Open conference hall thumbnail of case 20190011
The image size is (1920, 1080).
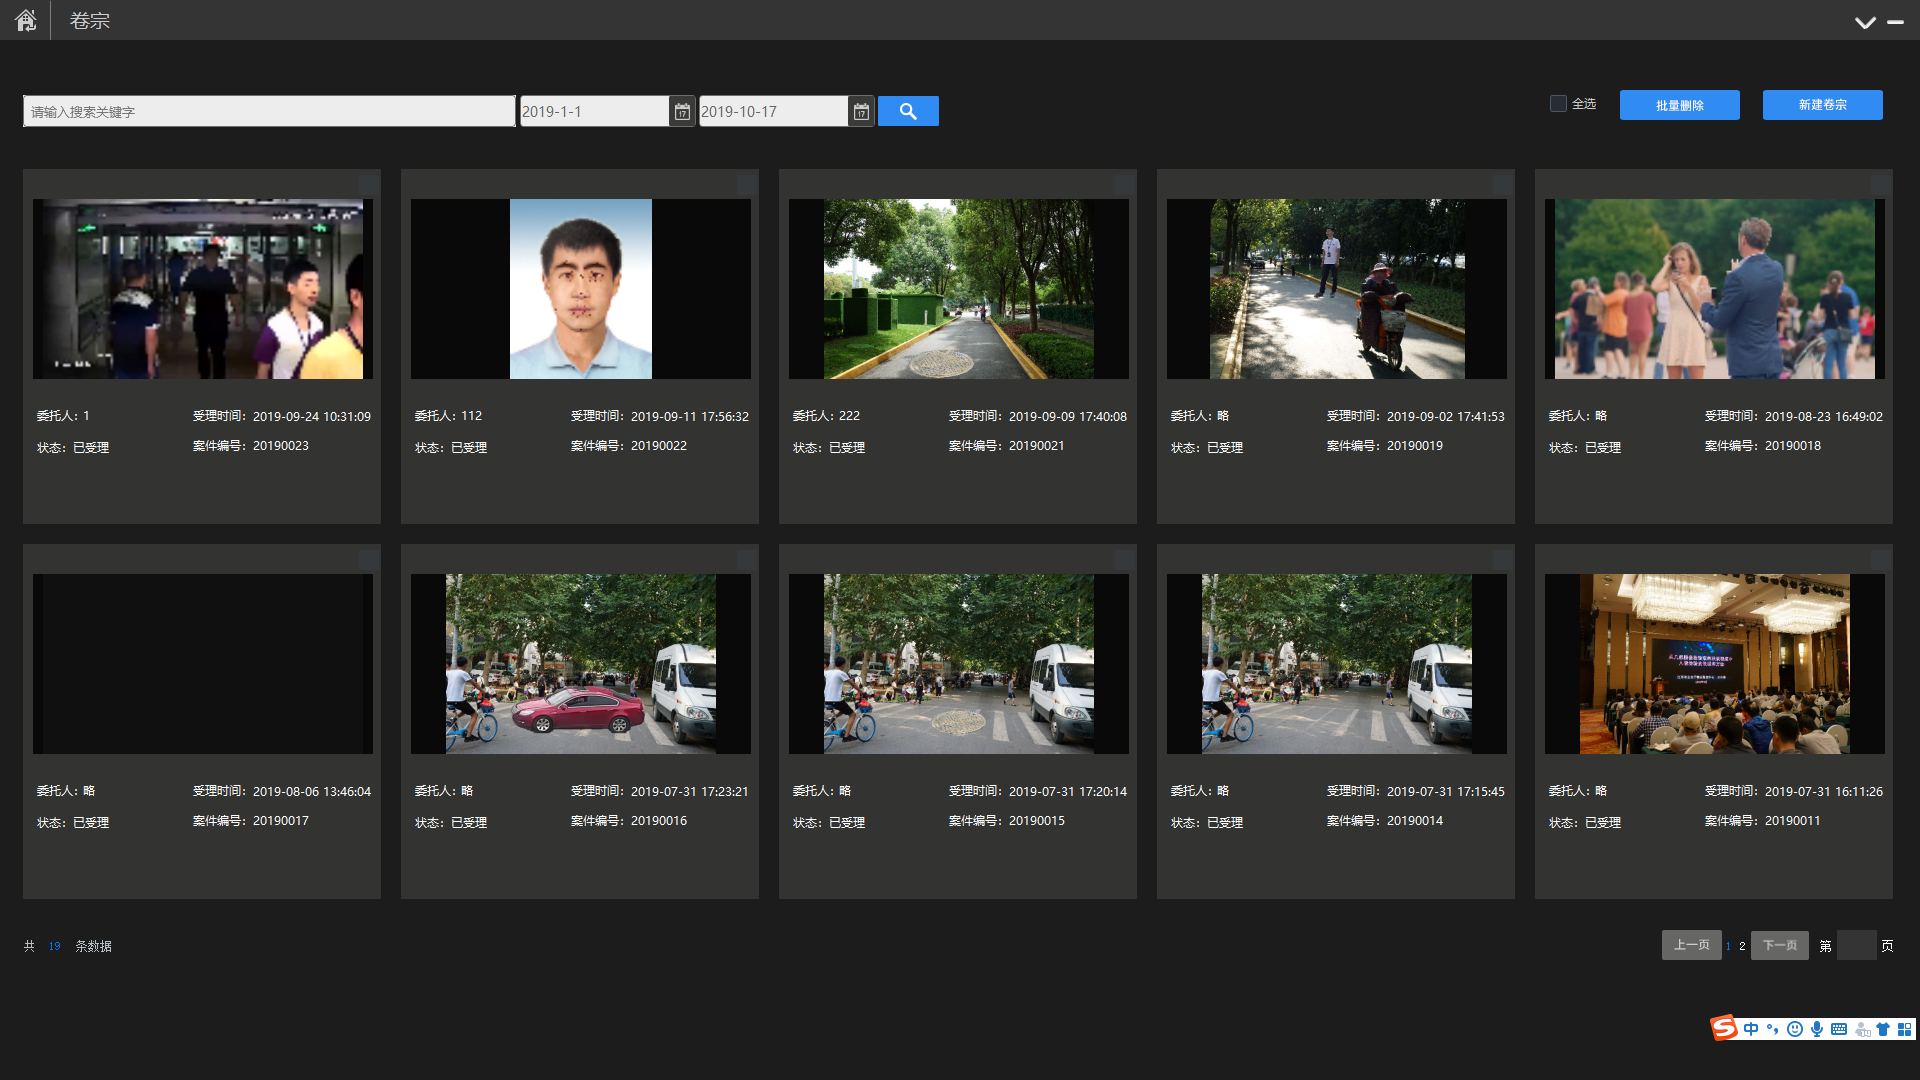click(x=1715, y=664)
